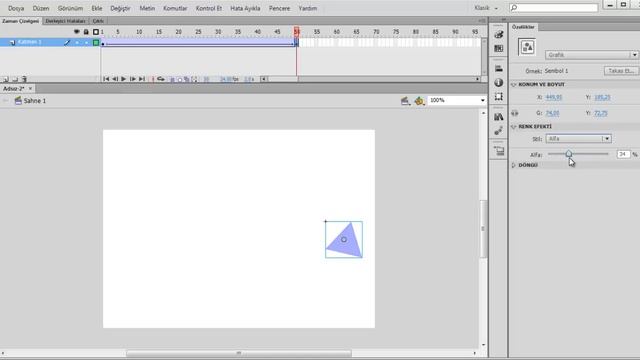Viewport: 640px width, 360px height.
Task: Click the X position value
Action: coord(554,97)
